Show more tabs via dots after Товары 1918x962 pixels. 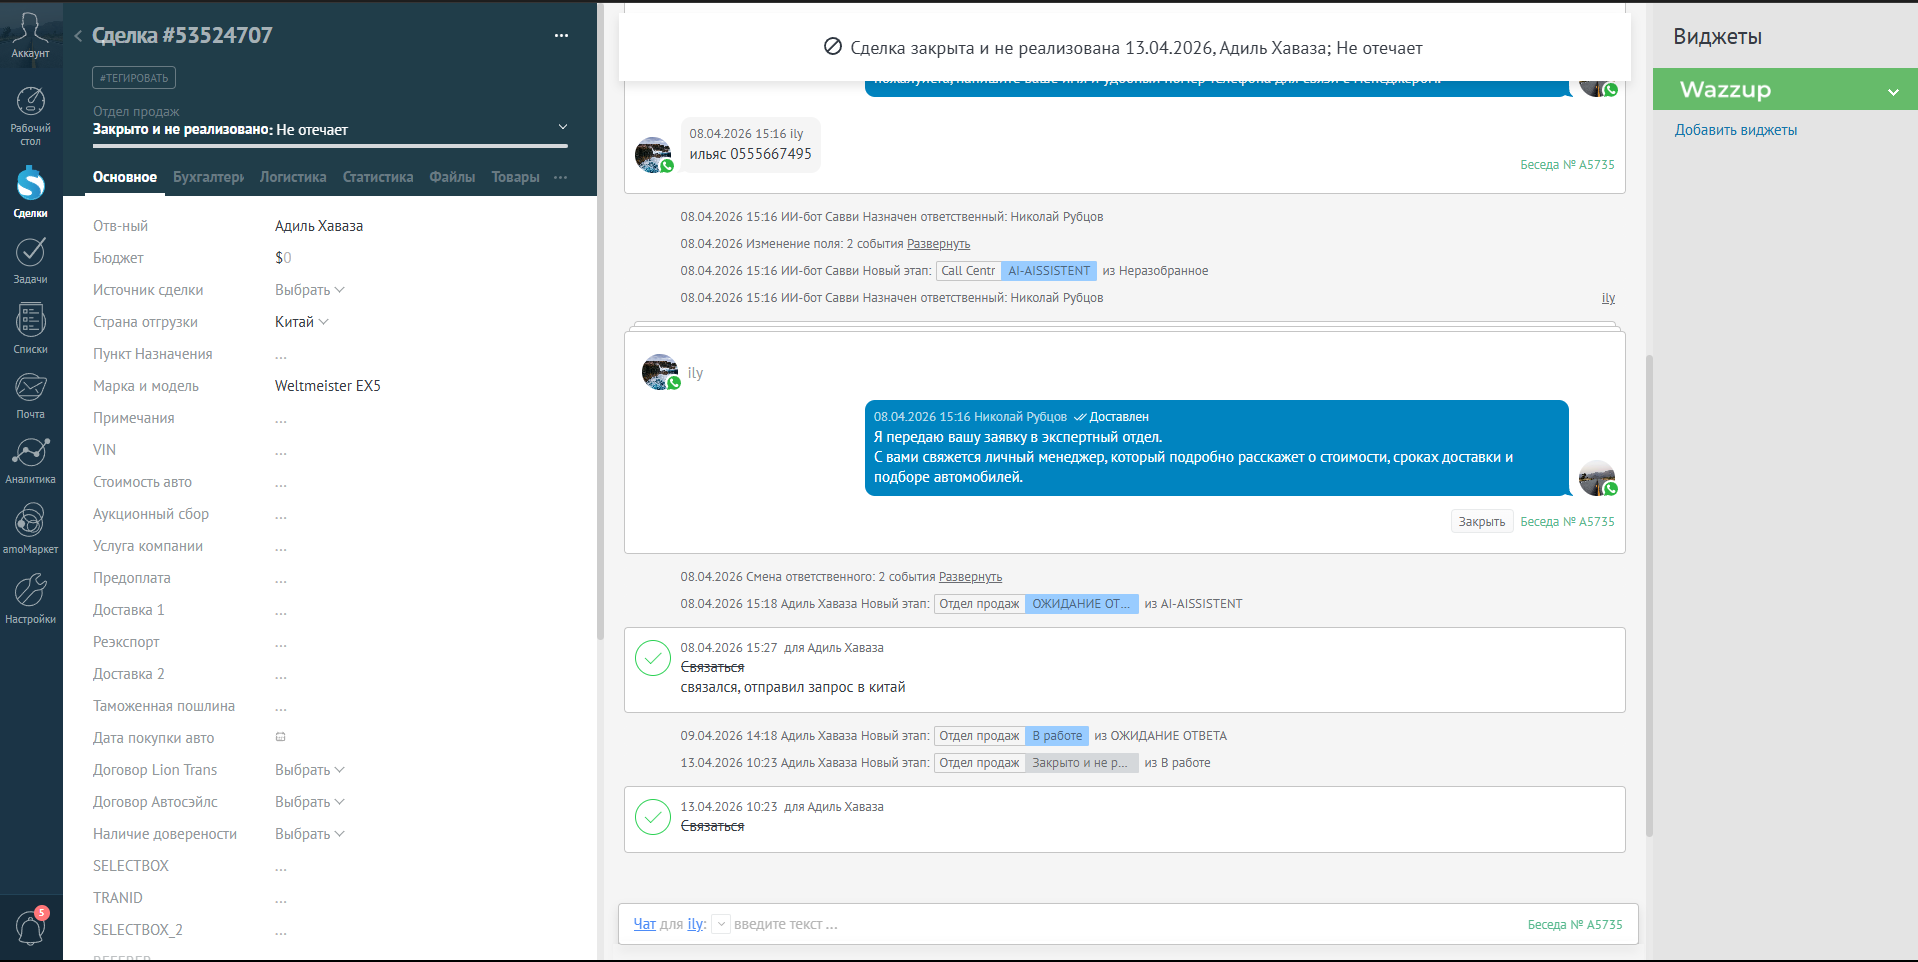[560, 177]
